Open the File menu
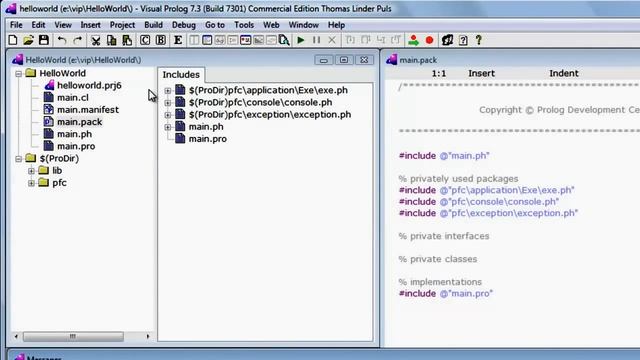This screenshot has height=360, width=640. pyautogui.click(x=16, y=25)
